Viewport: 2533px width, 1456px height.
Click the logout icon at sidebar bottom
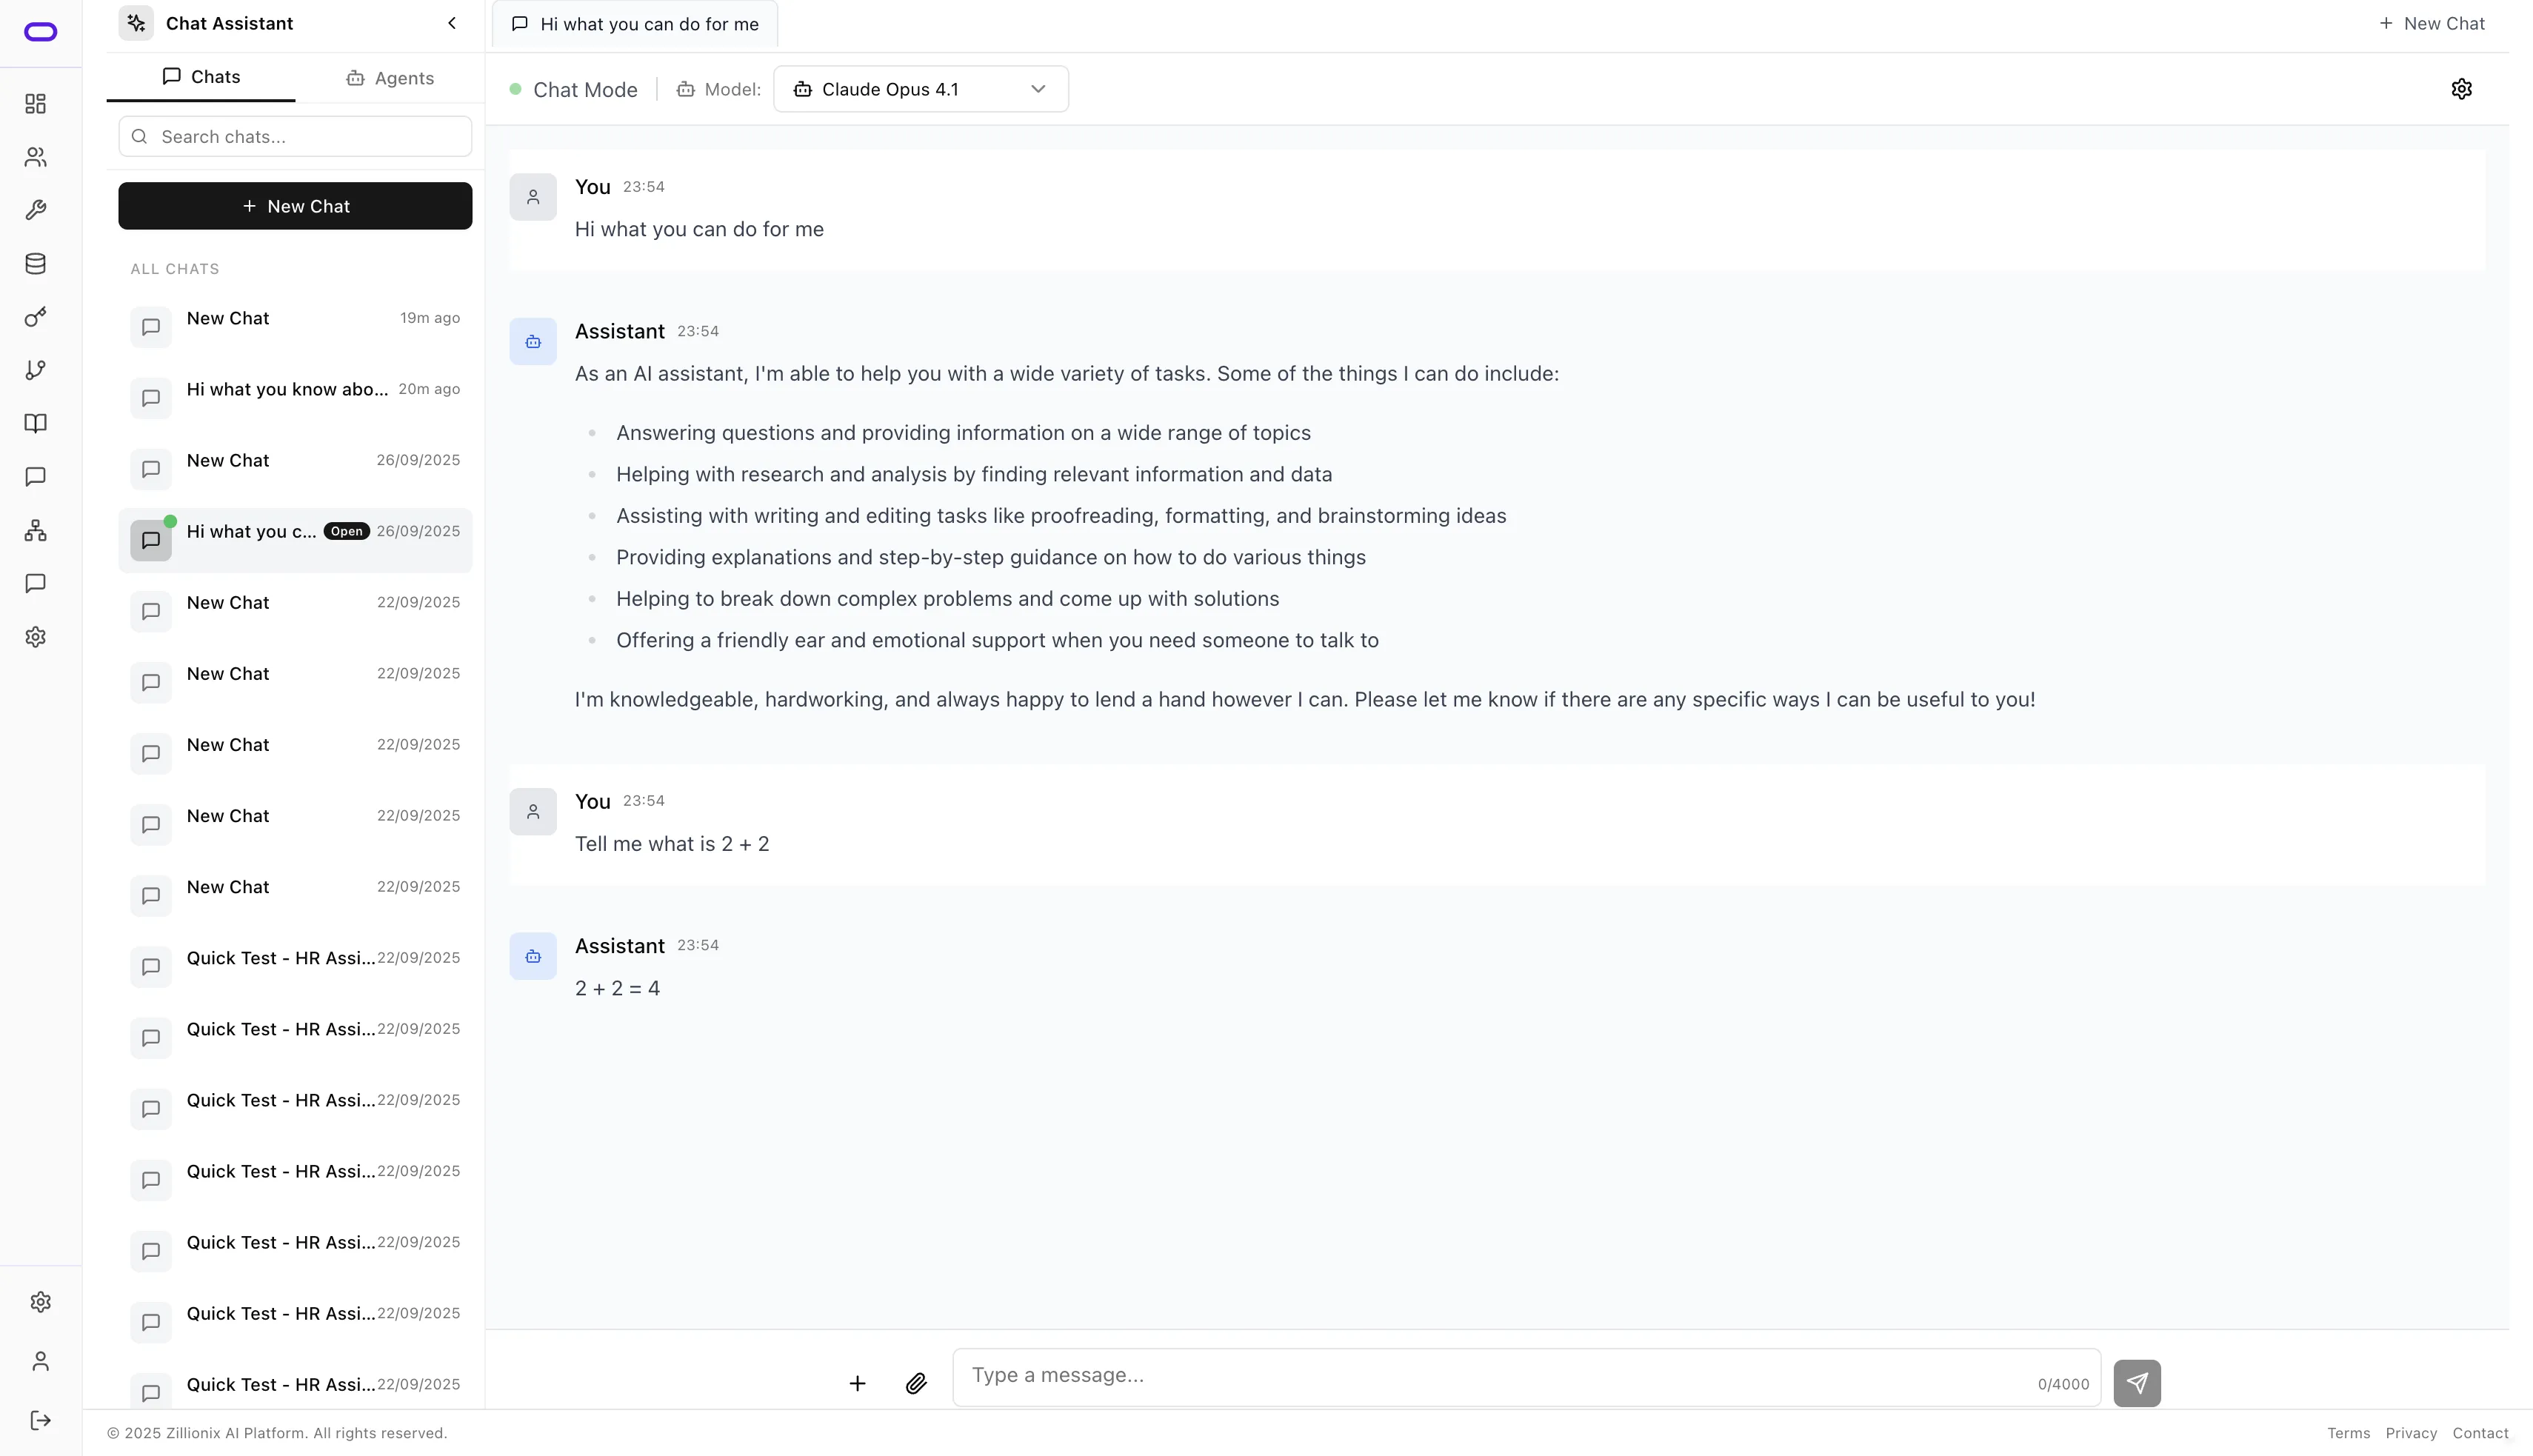tap(40, 1420)
